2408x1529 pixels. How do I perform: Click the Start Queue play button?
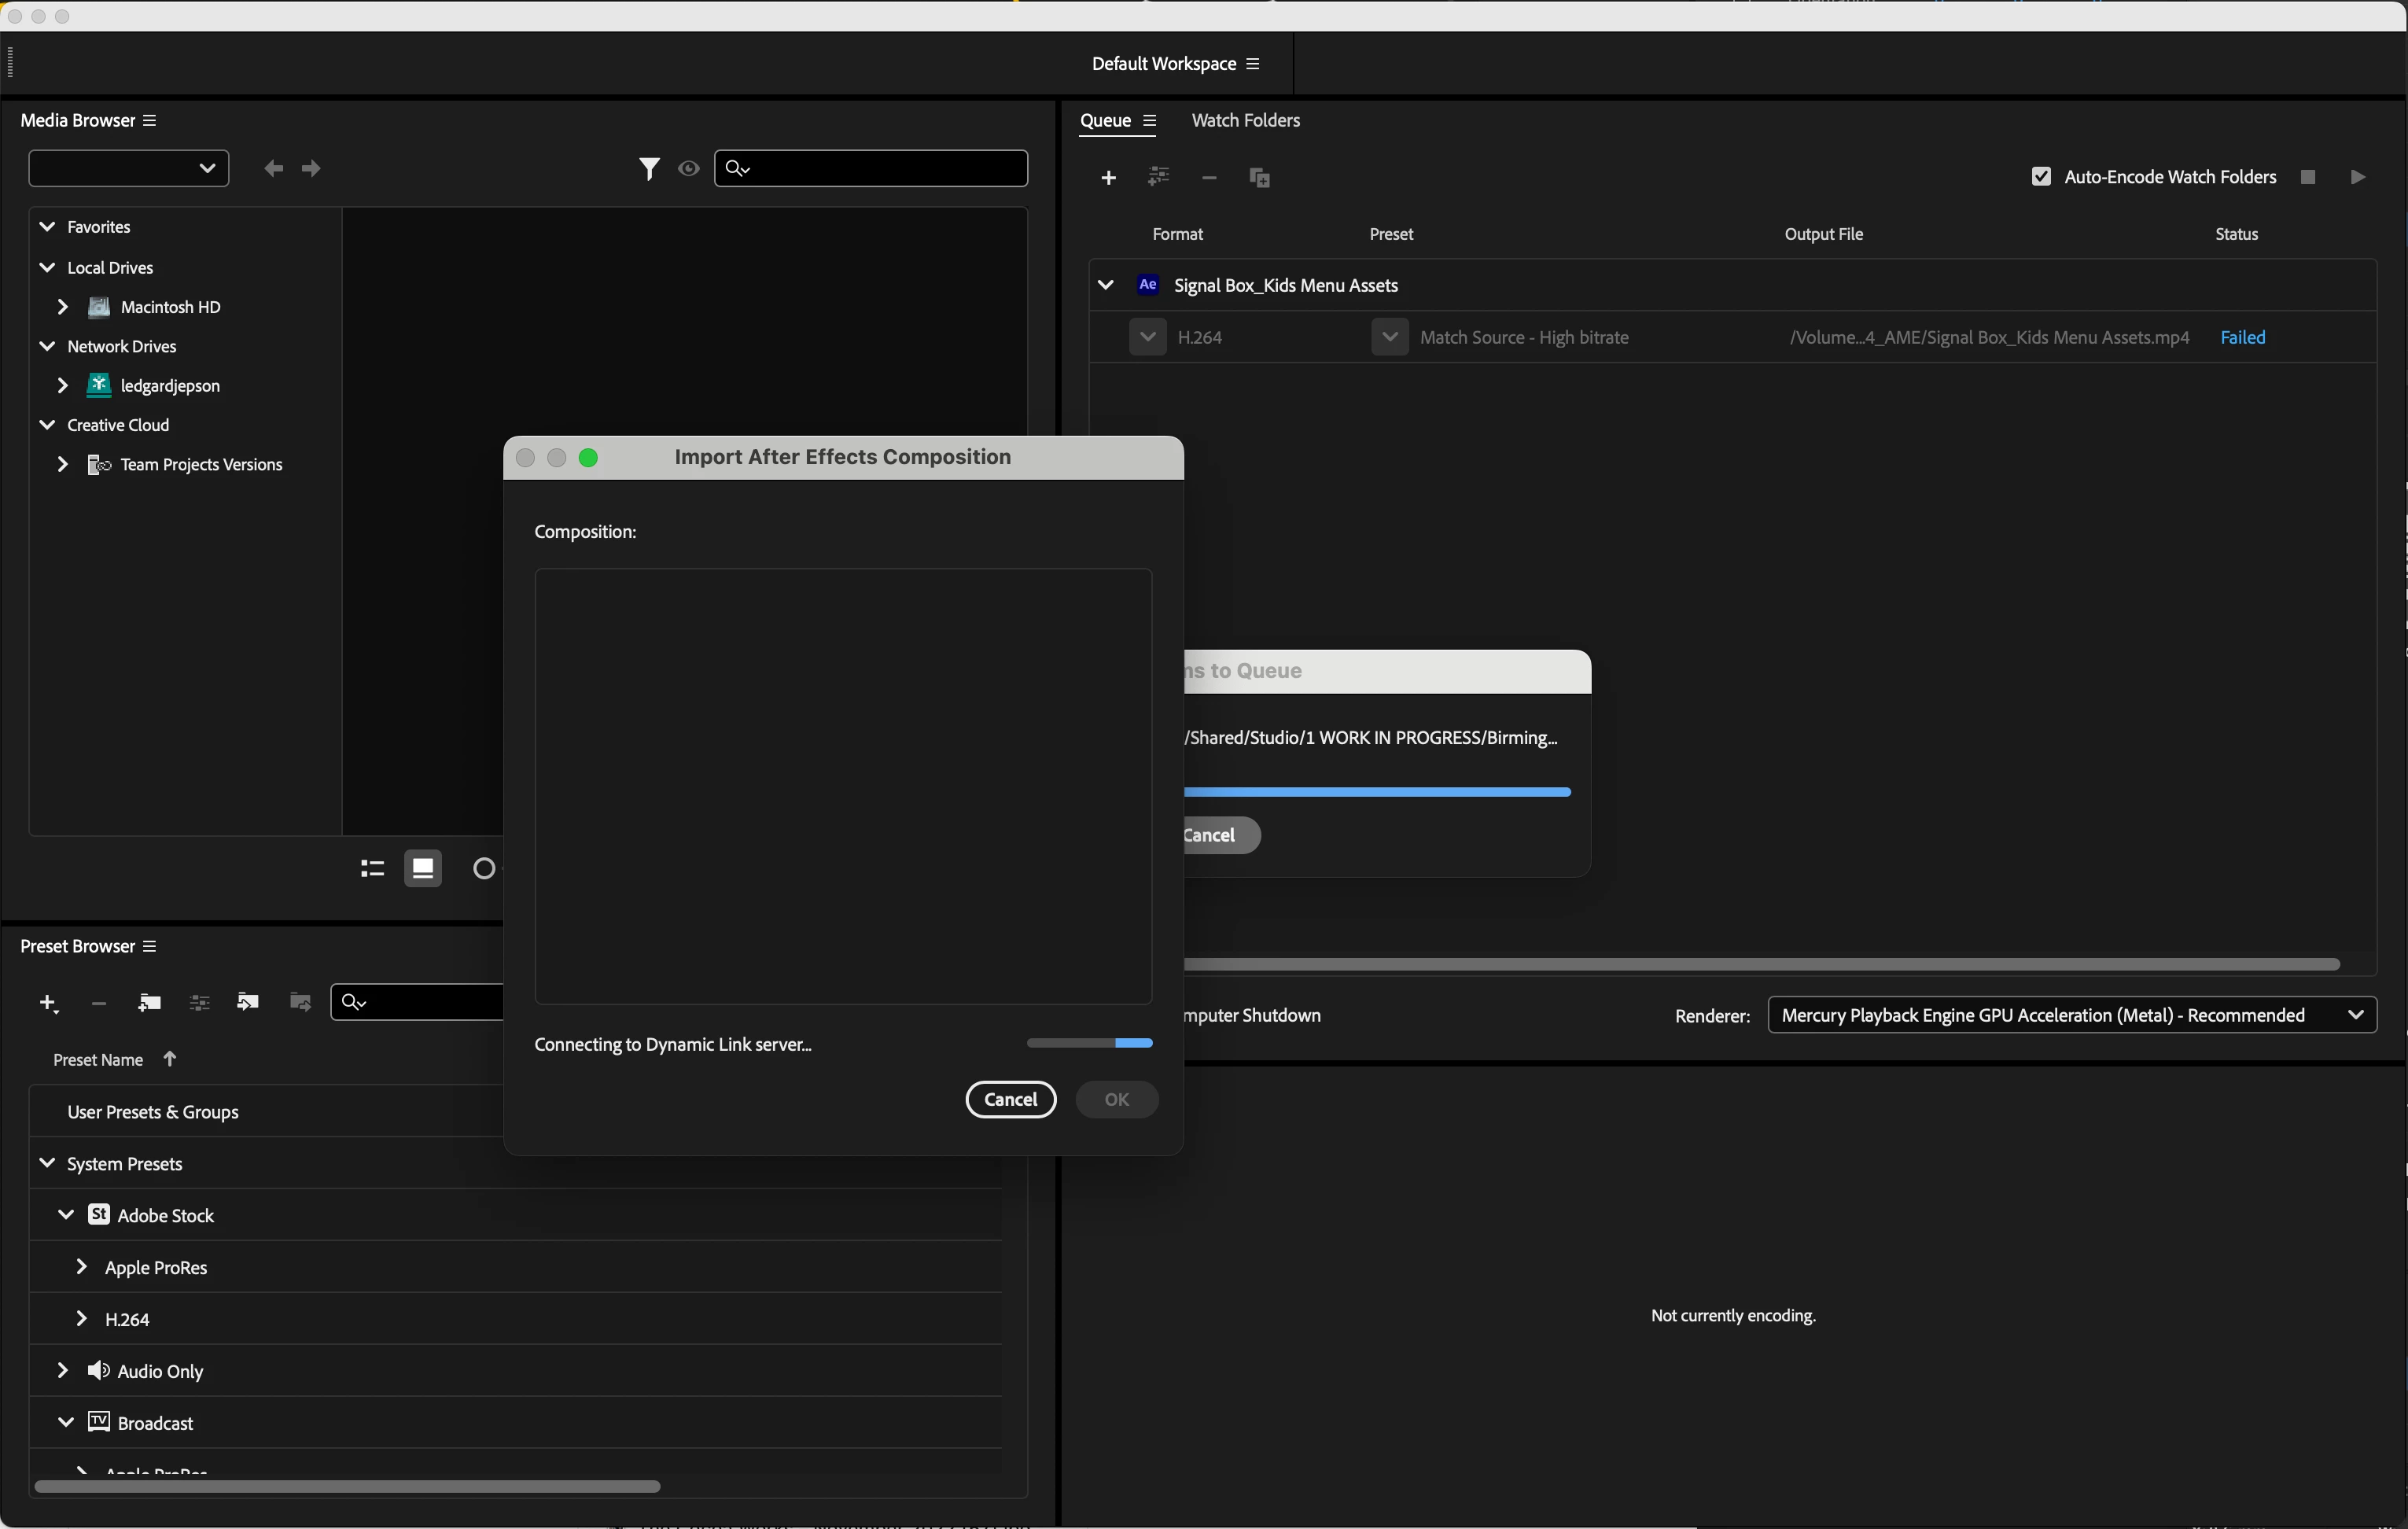[x=2357, y=177]
